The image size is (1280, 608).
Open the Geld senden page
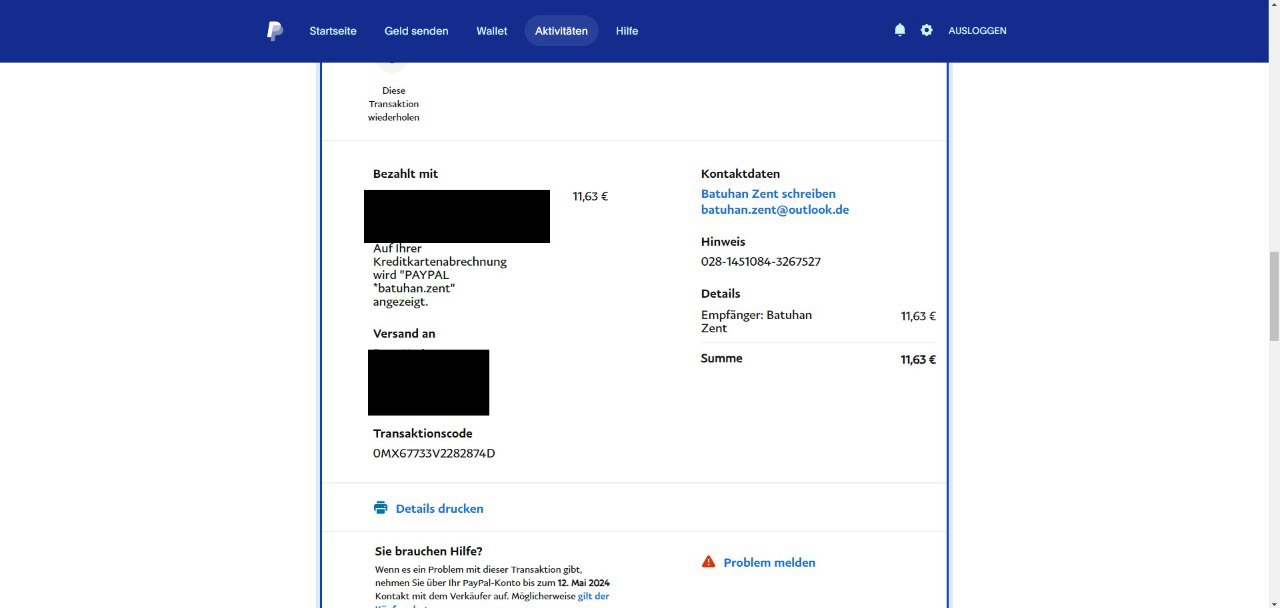[416, 31]
